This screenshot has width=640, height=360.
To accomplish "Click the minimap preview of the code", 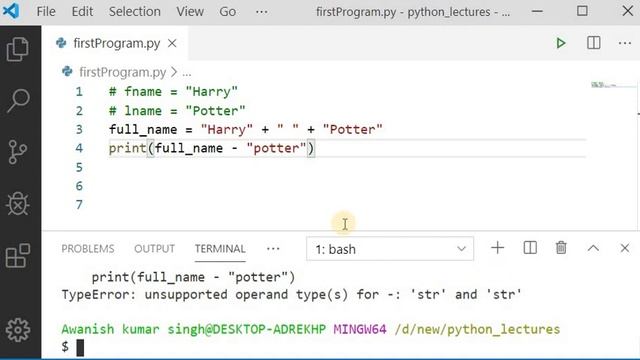I will (604, 85).
